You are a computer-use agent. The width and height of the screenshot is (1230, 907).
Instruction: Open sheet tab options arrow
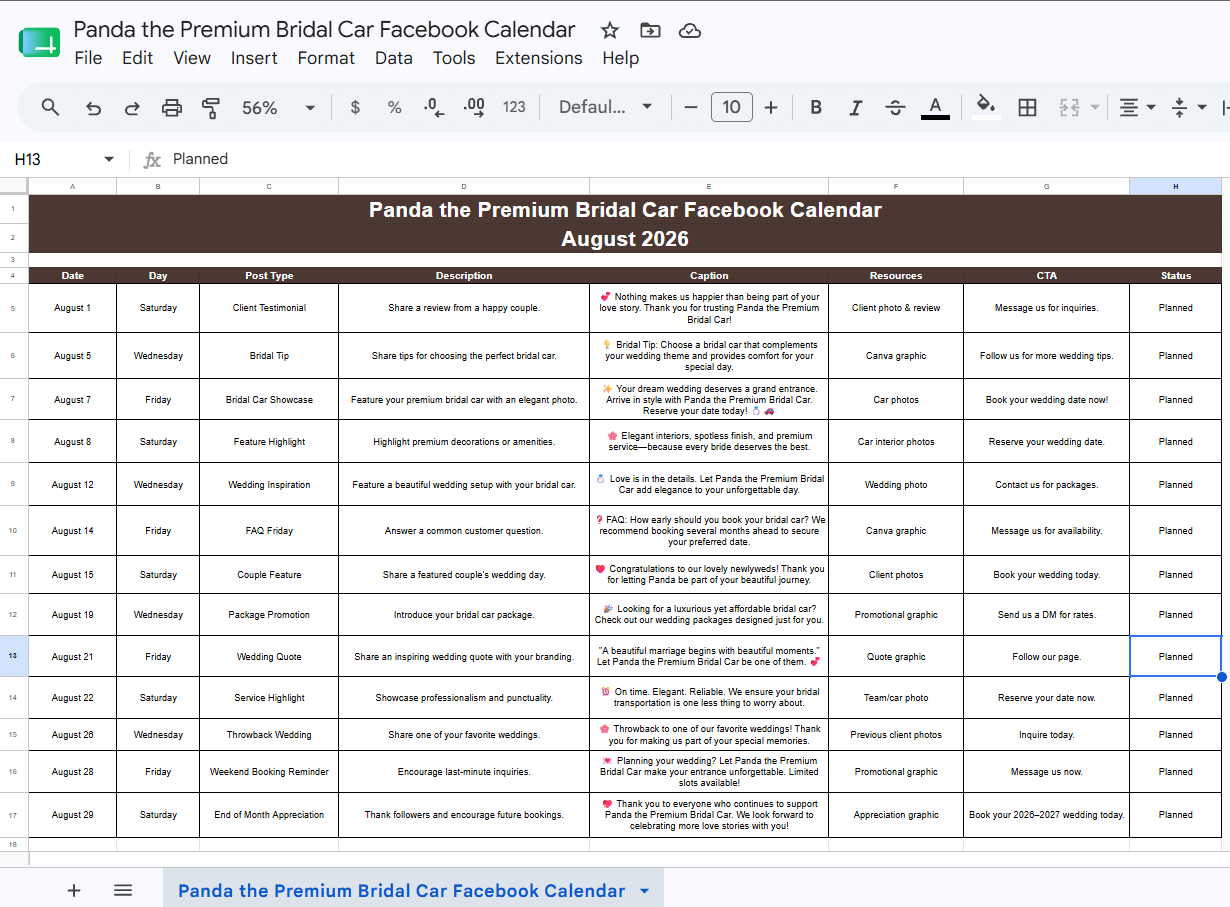point(644,890)
